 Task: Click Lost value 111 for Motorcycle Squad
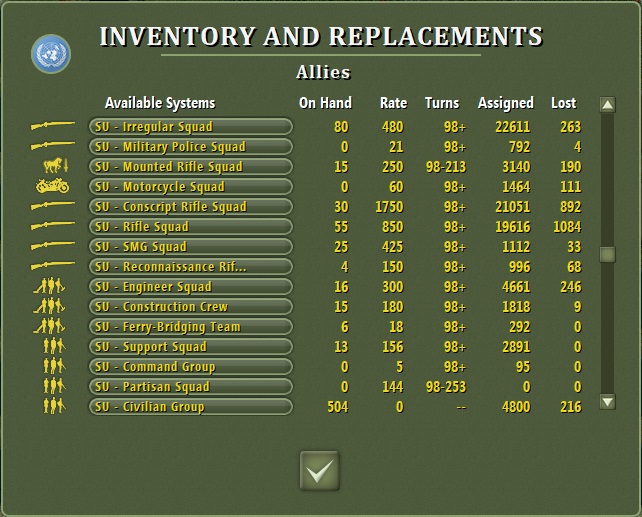(571, 187)
